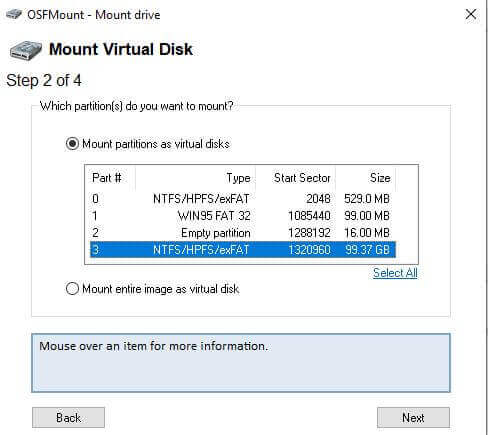
Task: Select partition 2 Empty partition row
Action: tap(243, 233)
